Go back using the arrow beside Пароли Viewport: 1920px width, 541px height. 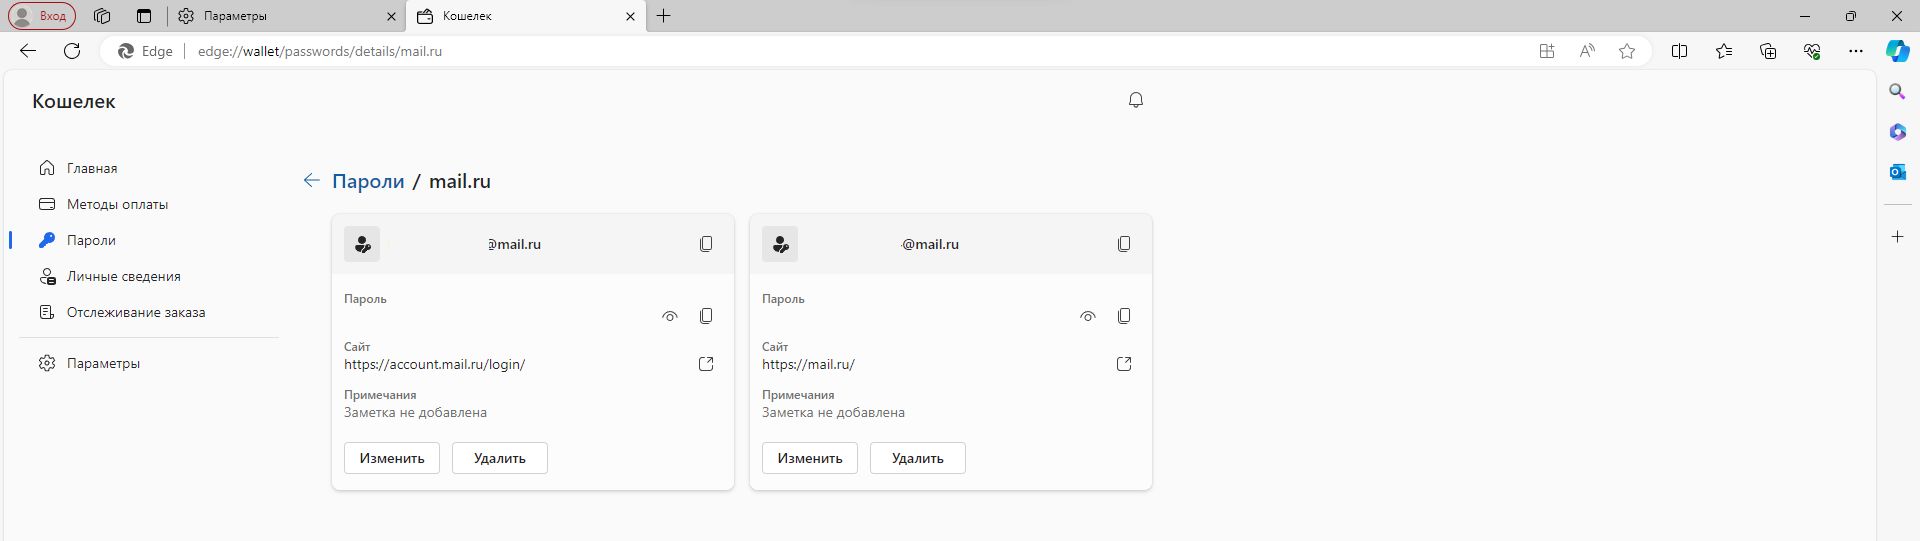coord(311,181)
